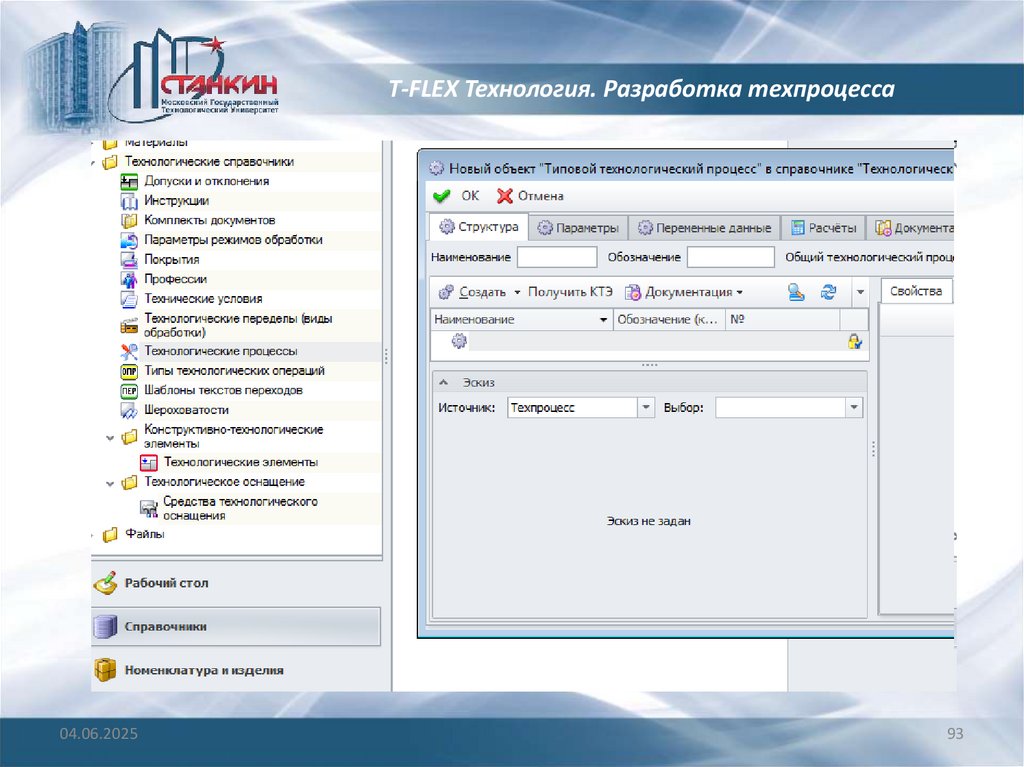Open the Рабочий стол navigation panel

(x=236, y=583)
